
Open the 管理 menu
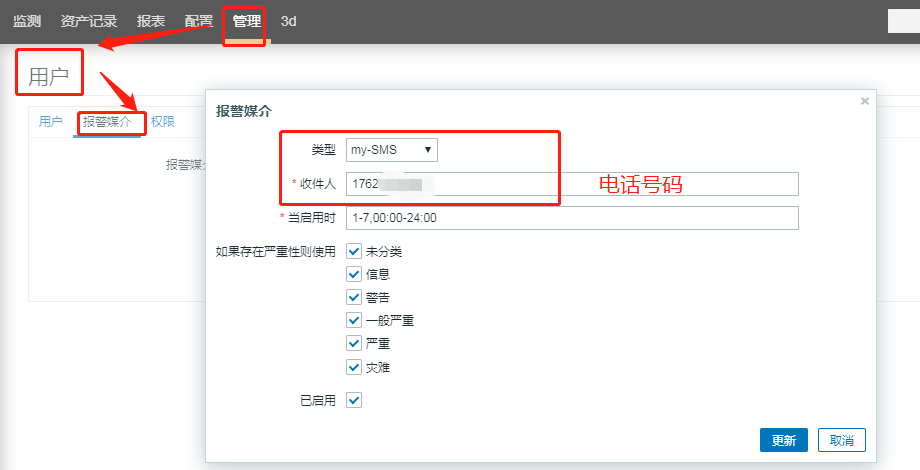[x=246, y=21]
